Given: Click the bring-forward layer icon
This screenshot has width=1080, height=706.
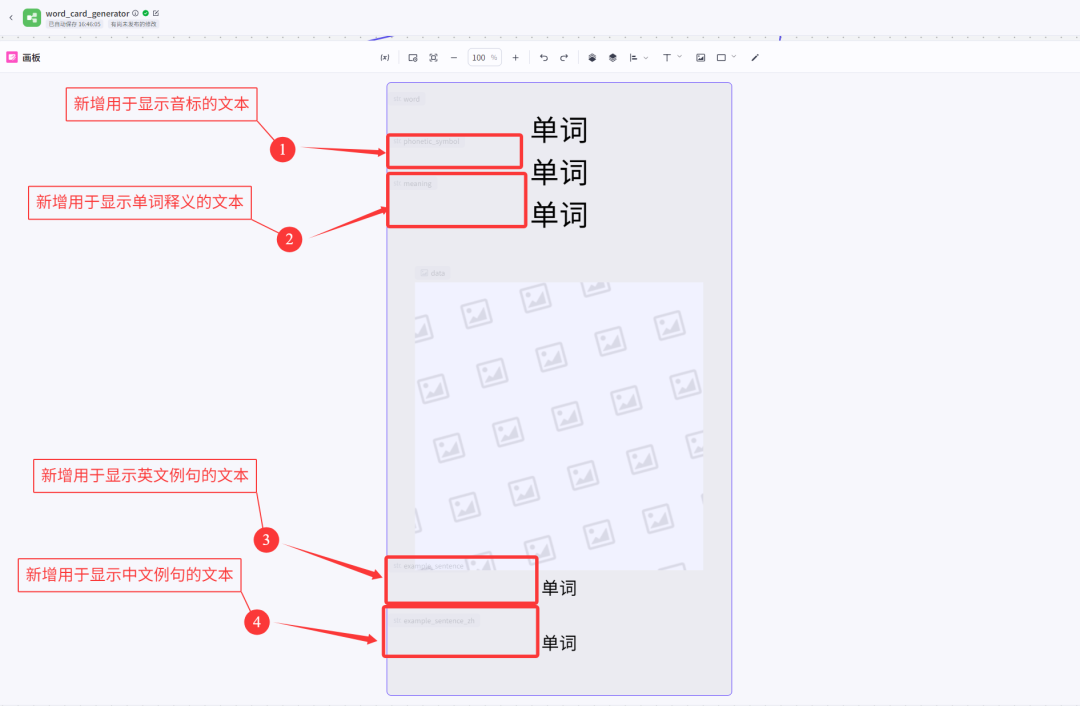Looking at the screenshot, I should pyautogui.click(x=592, y=57).
